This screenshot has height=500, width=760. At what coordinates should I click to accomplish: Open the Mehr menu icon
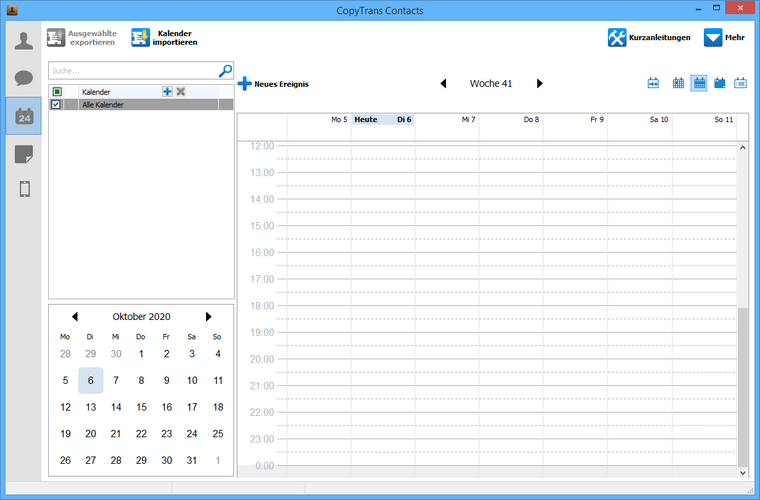(x=712, y=37)
